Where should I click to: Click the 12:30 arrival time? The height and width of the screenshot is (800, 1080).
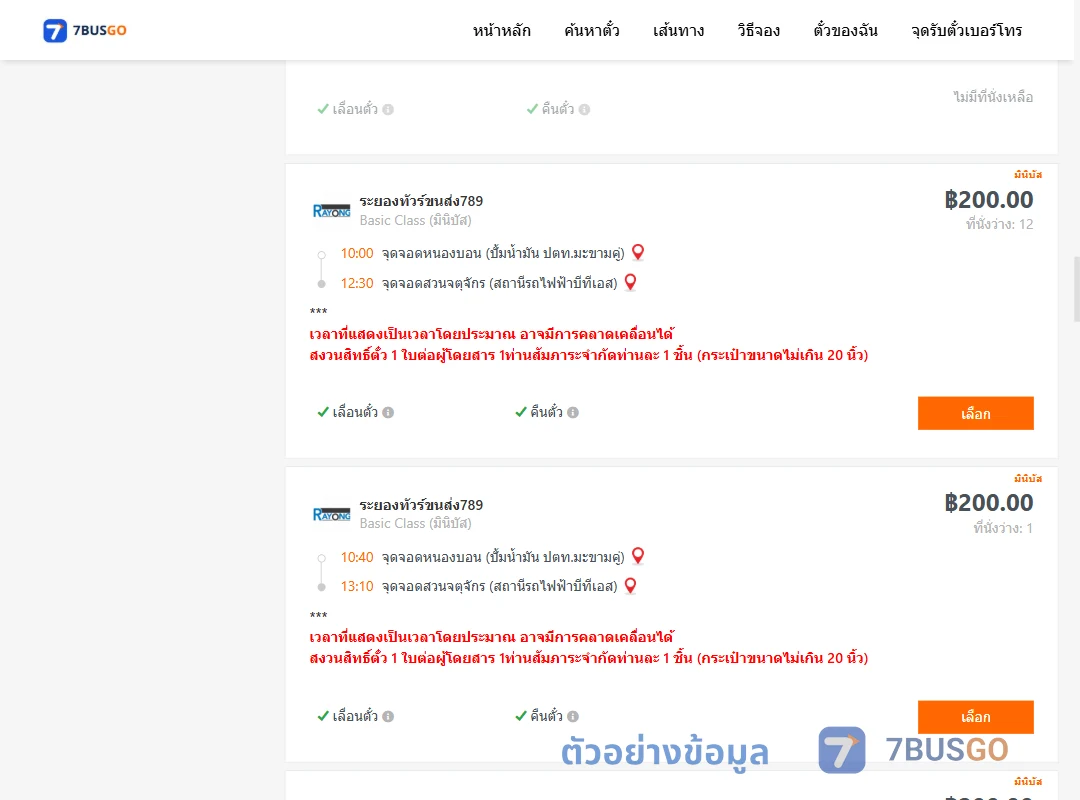(x=357, y=283)
